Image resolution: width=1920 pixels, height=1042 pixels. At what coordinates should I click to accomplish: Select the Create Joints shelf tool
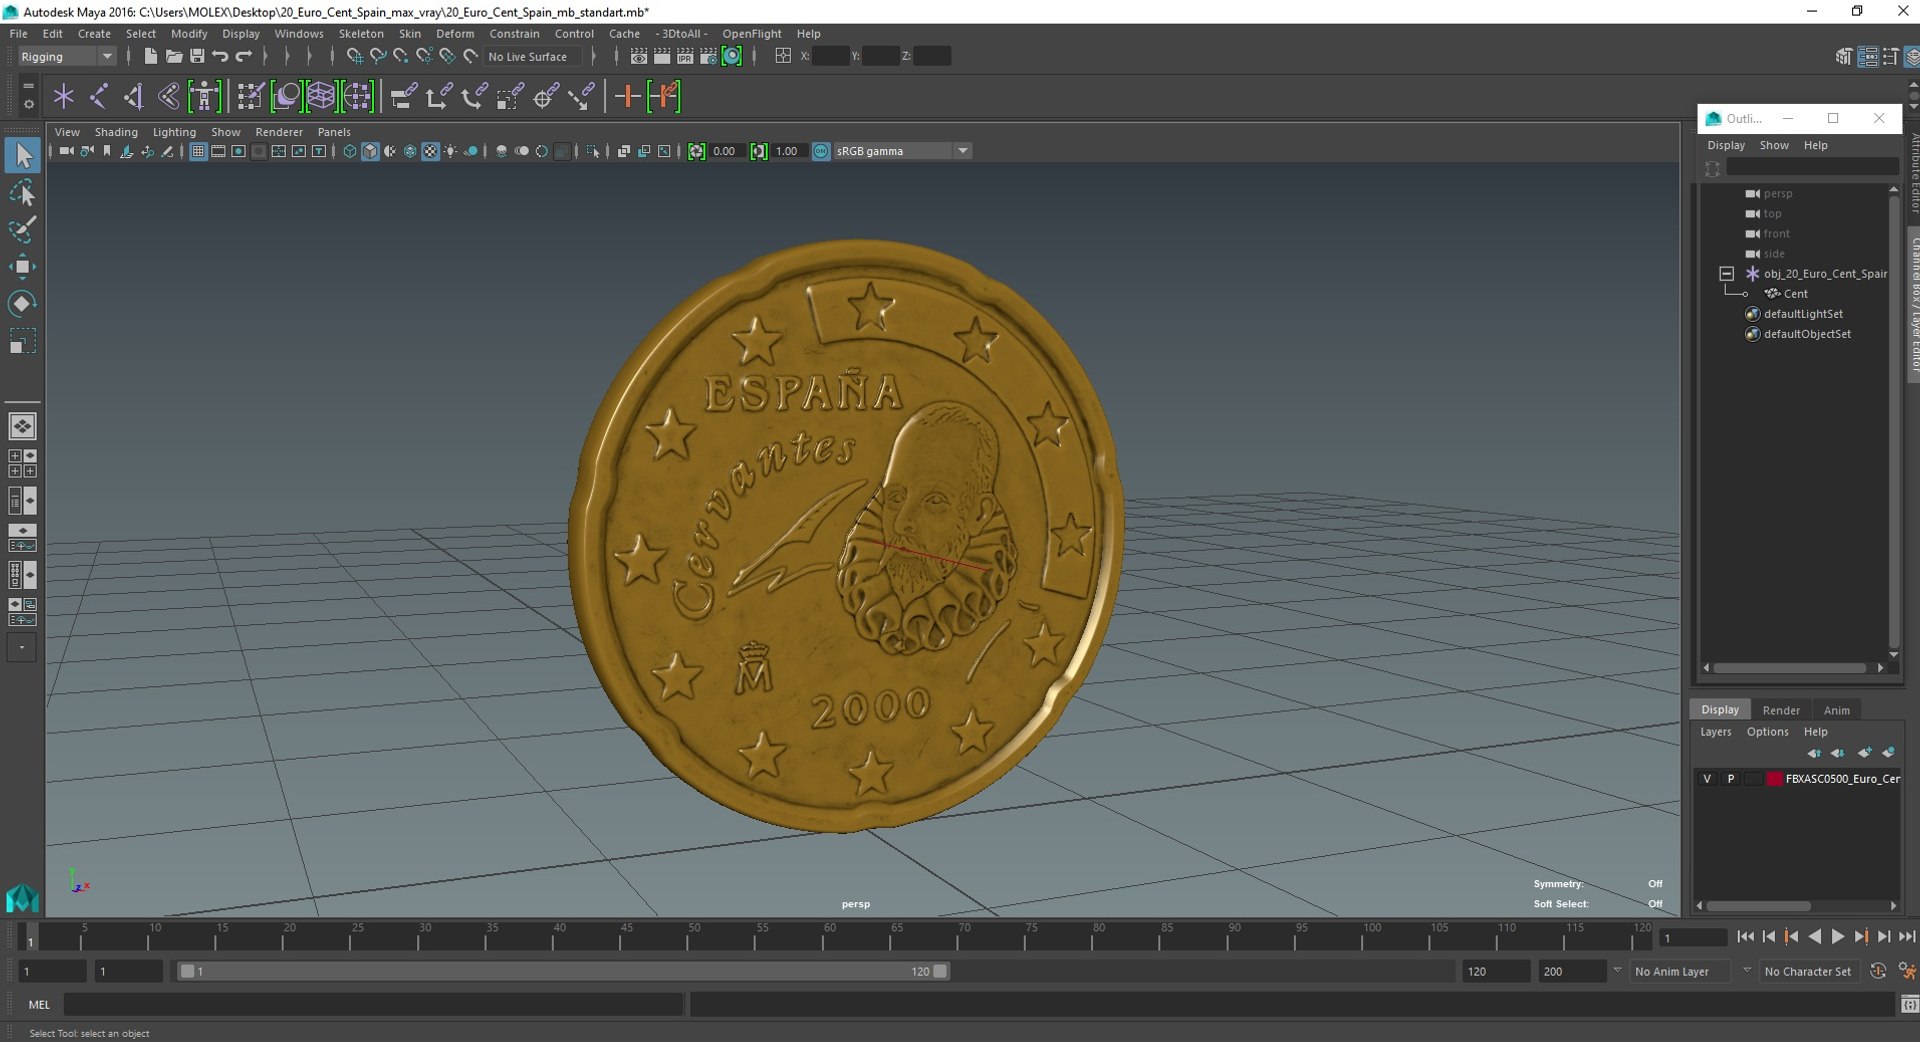pos(99,97)
